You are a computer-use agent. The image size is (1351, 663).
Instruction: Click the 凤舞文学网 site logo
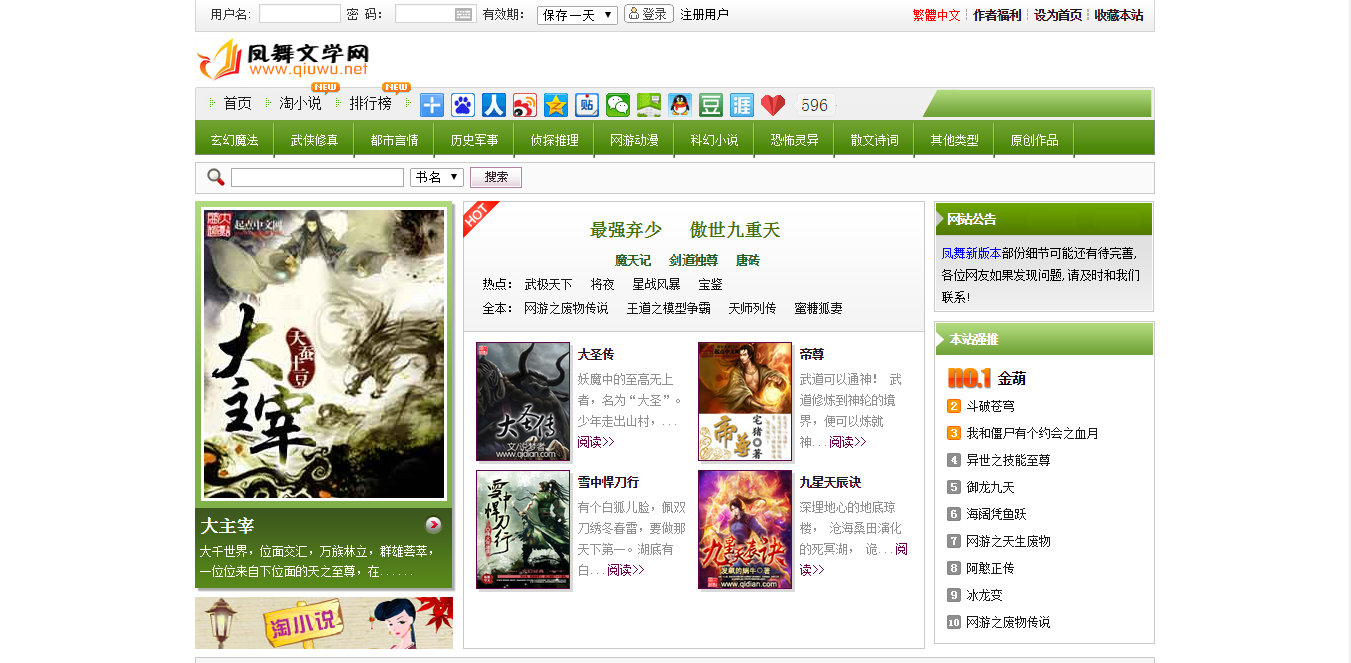[x=284, y=59]
